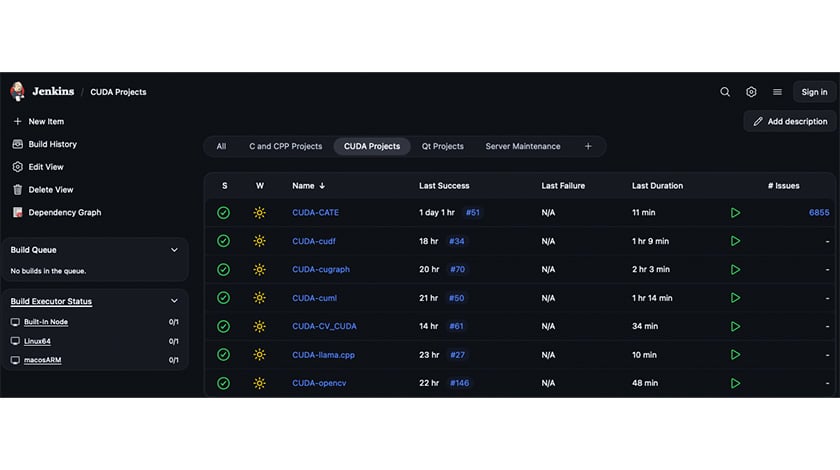Viewport: 840px width, 470px height.
Task: Click success status icon of CUDA-cugraph
Action: (x=223, y=269)
